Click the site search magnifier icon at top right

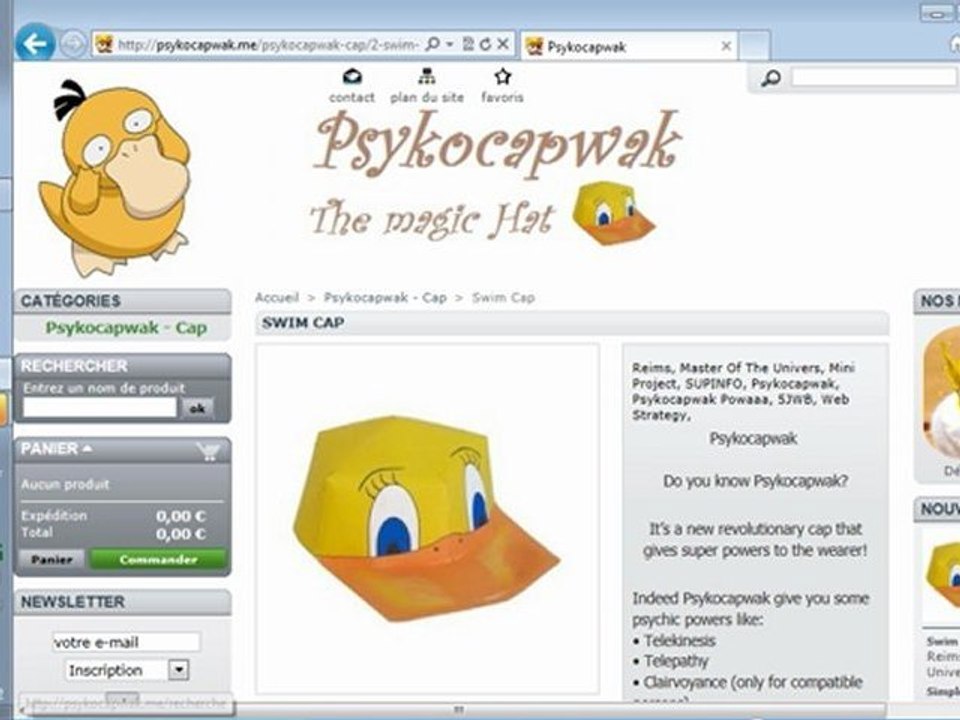pyautogui.click(x=770, y=78)
